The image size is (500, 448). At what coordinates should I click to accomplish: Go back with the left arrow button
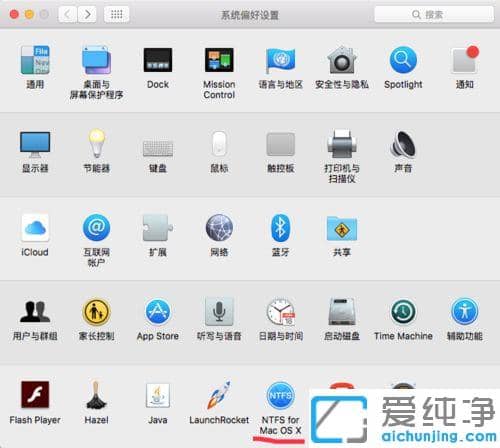(x=68, y=14)
